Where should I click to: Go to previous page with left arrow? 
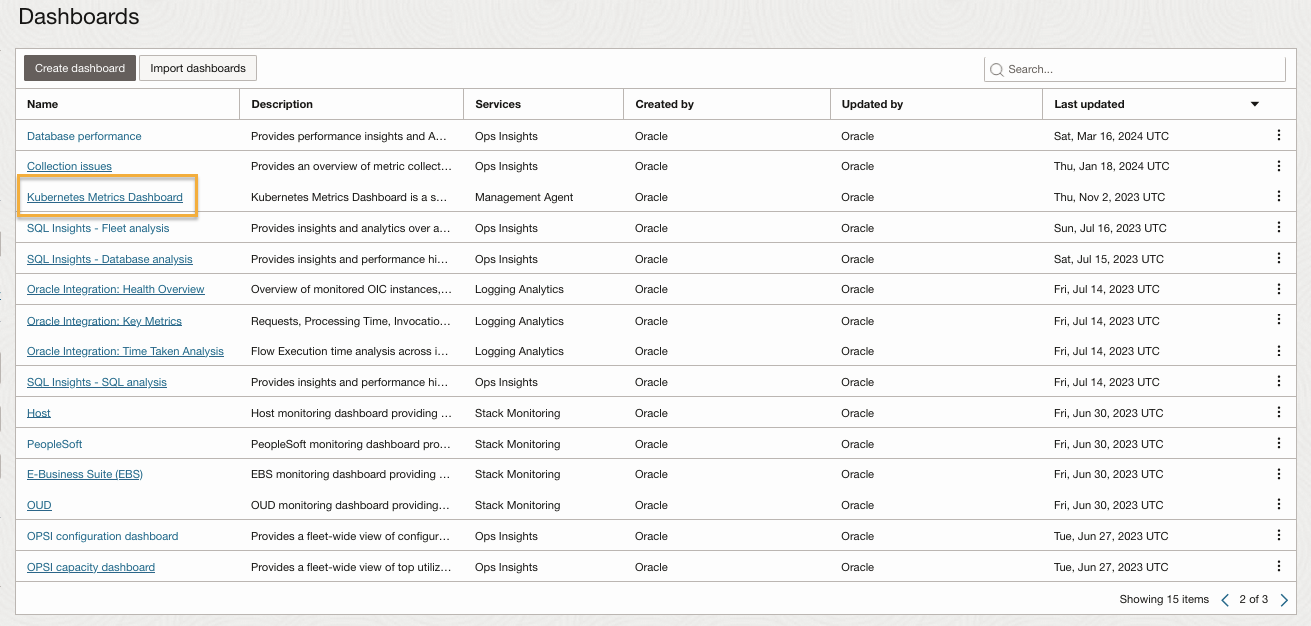[1225, 600]
